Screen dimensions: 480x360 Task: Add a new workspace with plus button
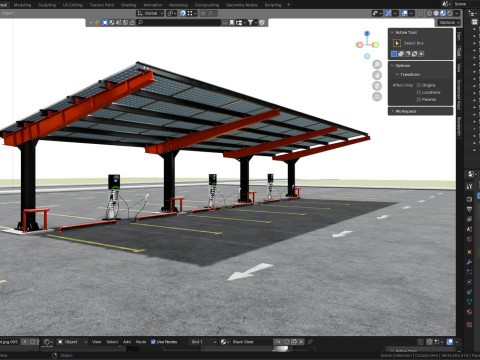point(289,5)
